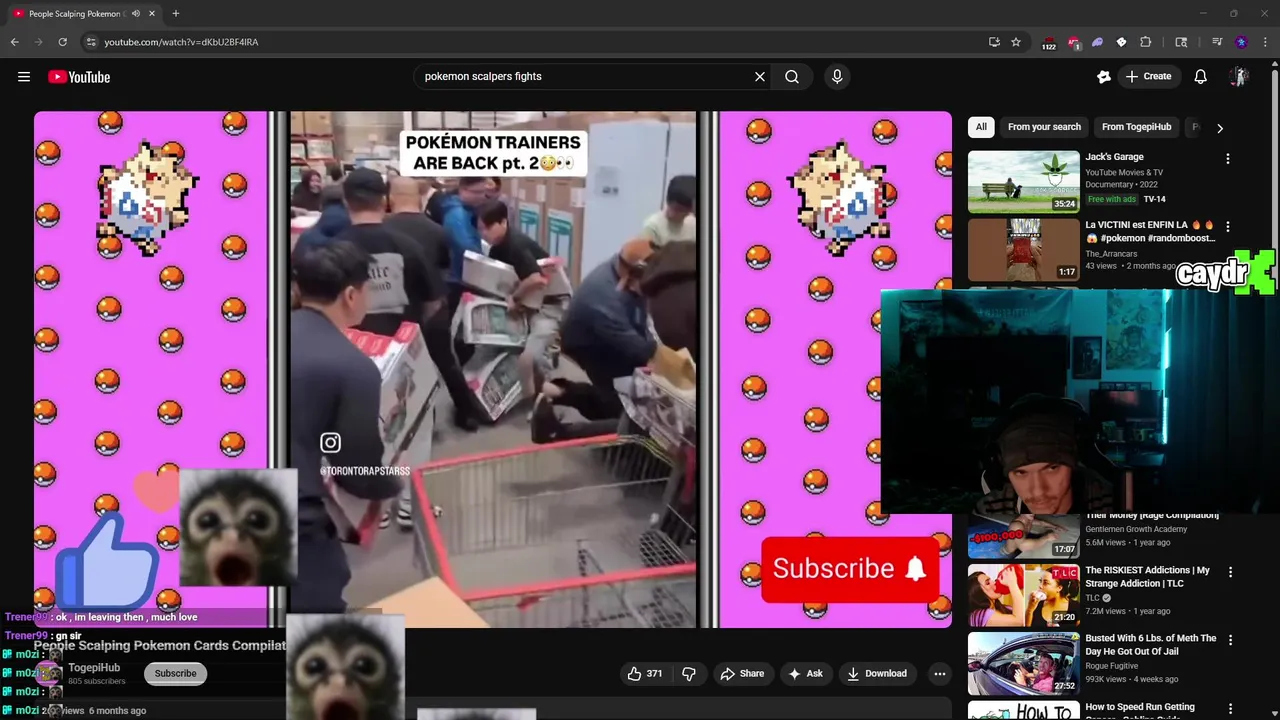Screen dimensions: 1280x720
Task: Click the Create button
Action: (x=1148, y=76)
